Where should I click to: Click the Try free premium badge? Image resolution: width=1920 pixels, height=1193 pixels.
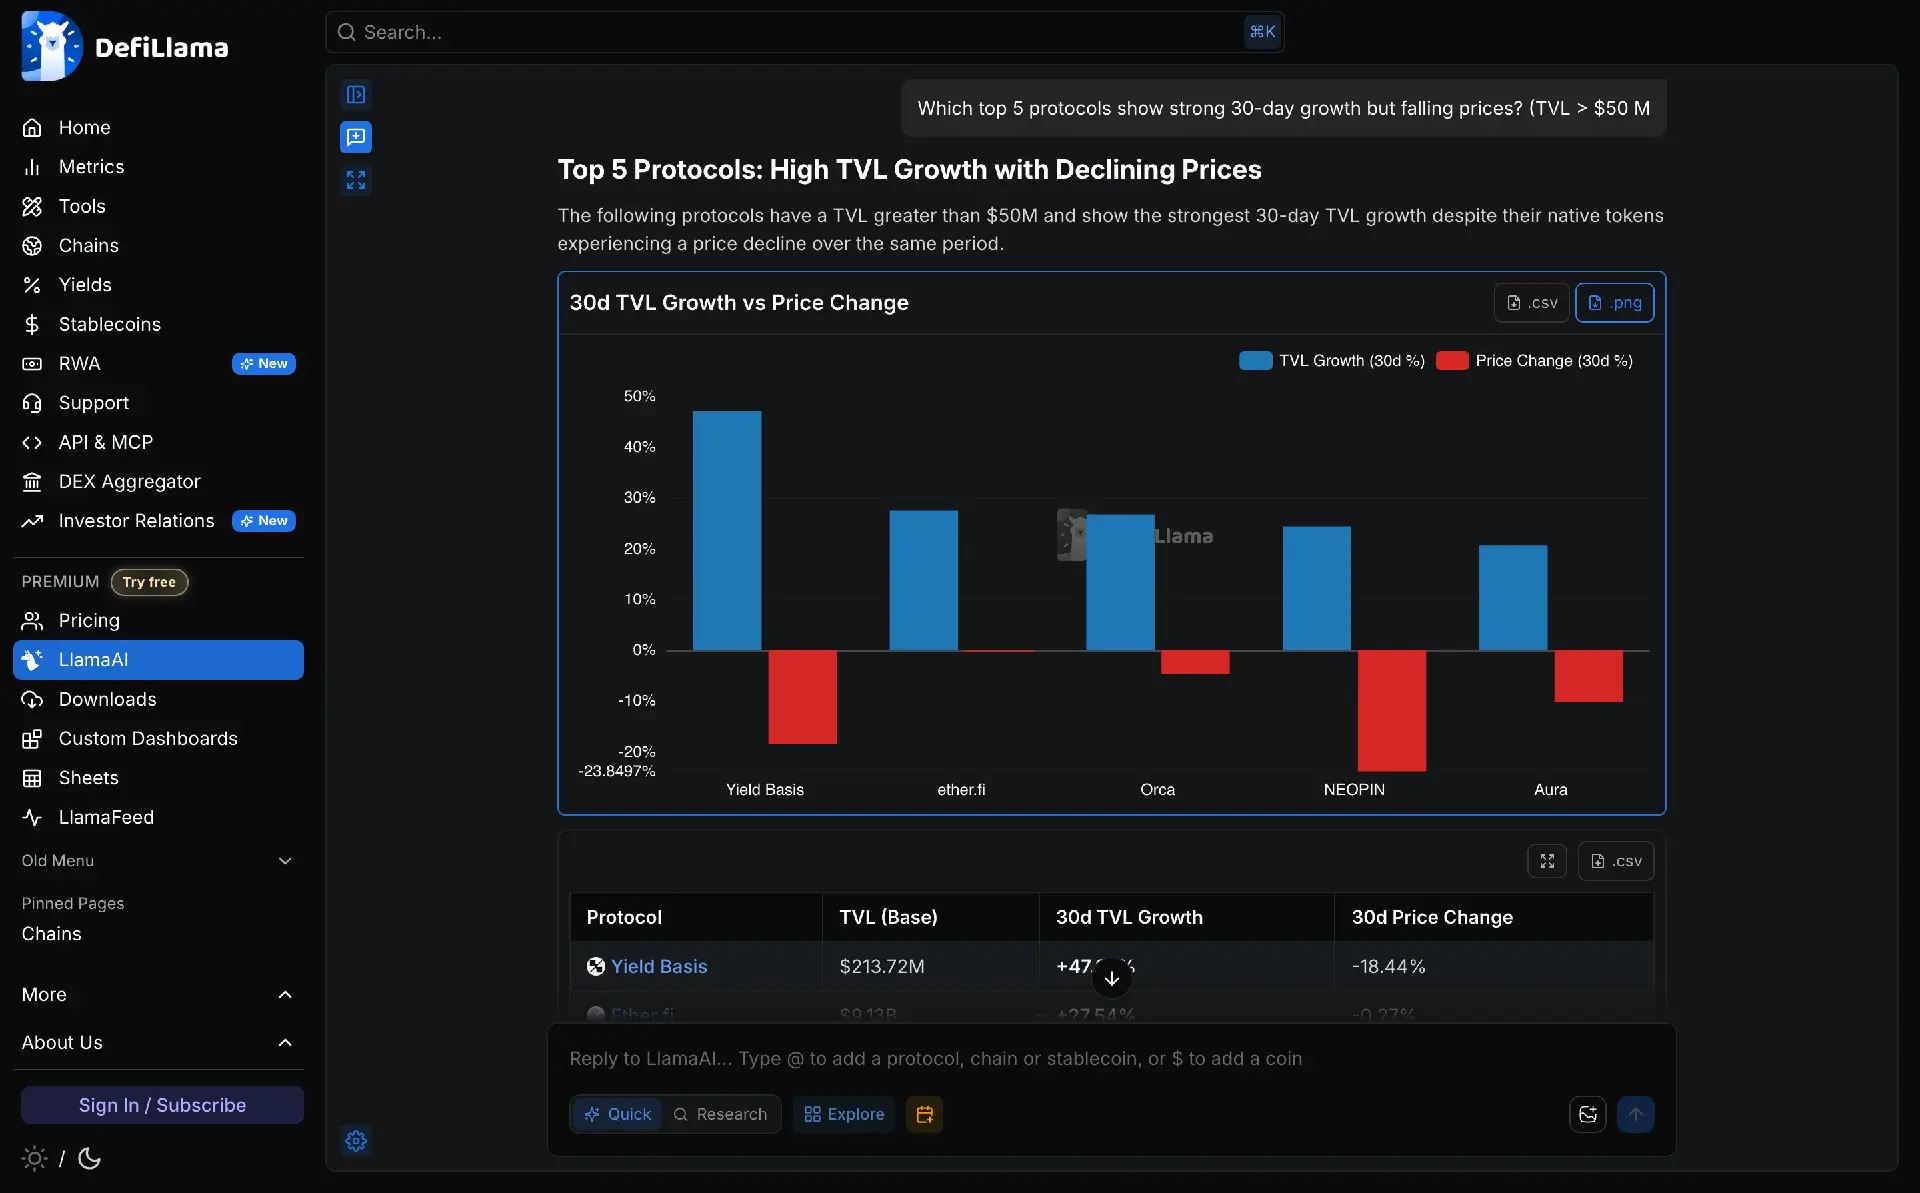[149, 582]
